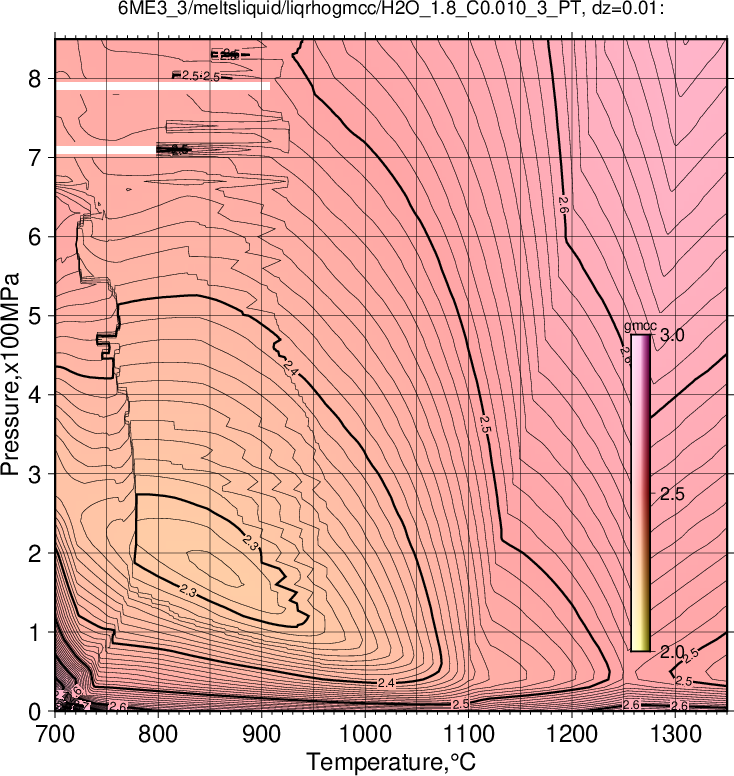Click the 8 tick label on pressure axis

coord(35,79)
